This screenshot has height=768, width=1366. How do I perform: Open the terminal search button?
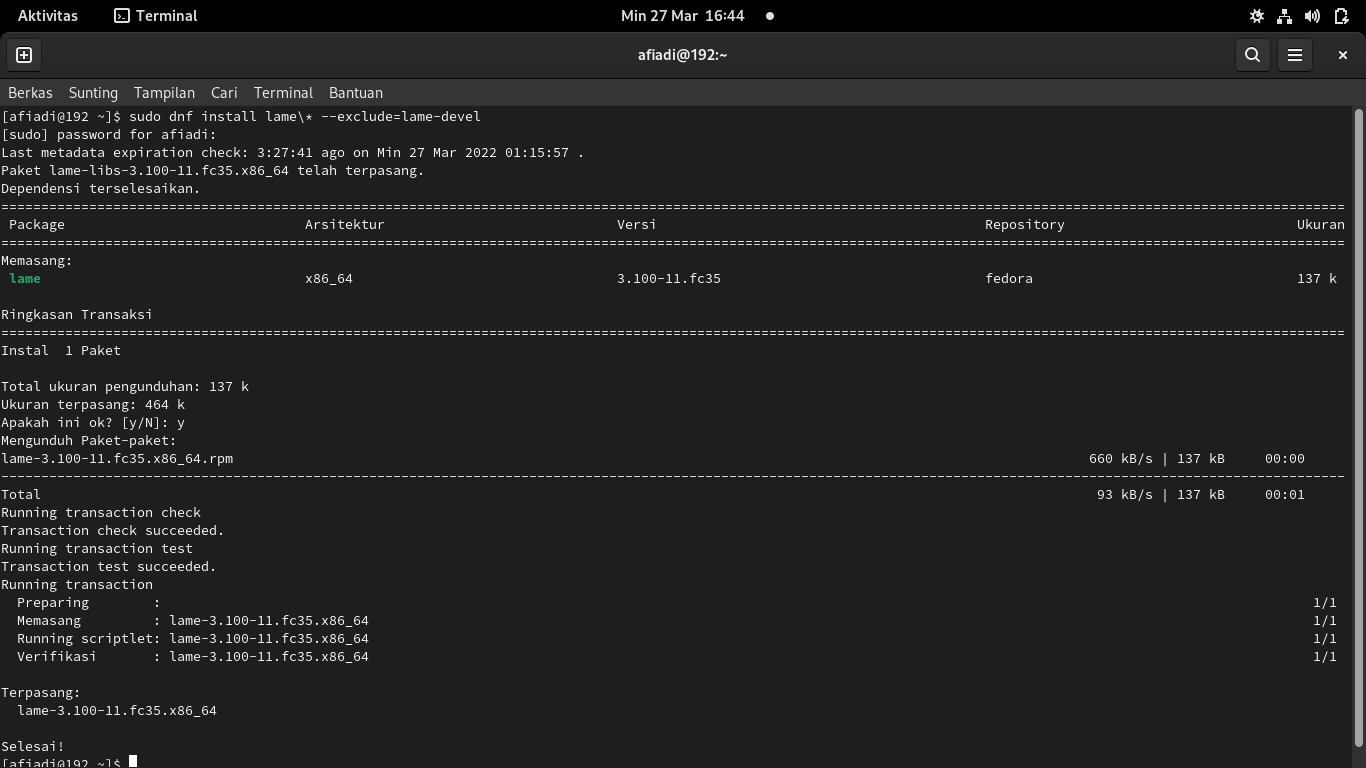(1252, 55)
